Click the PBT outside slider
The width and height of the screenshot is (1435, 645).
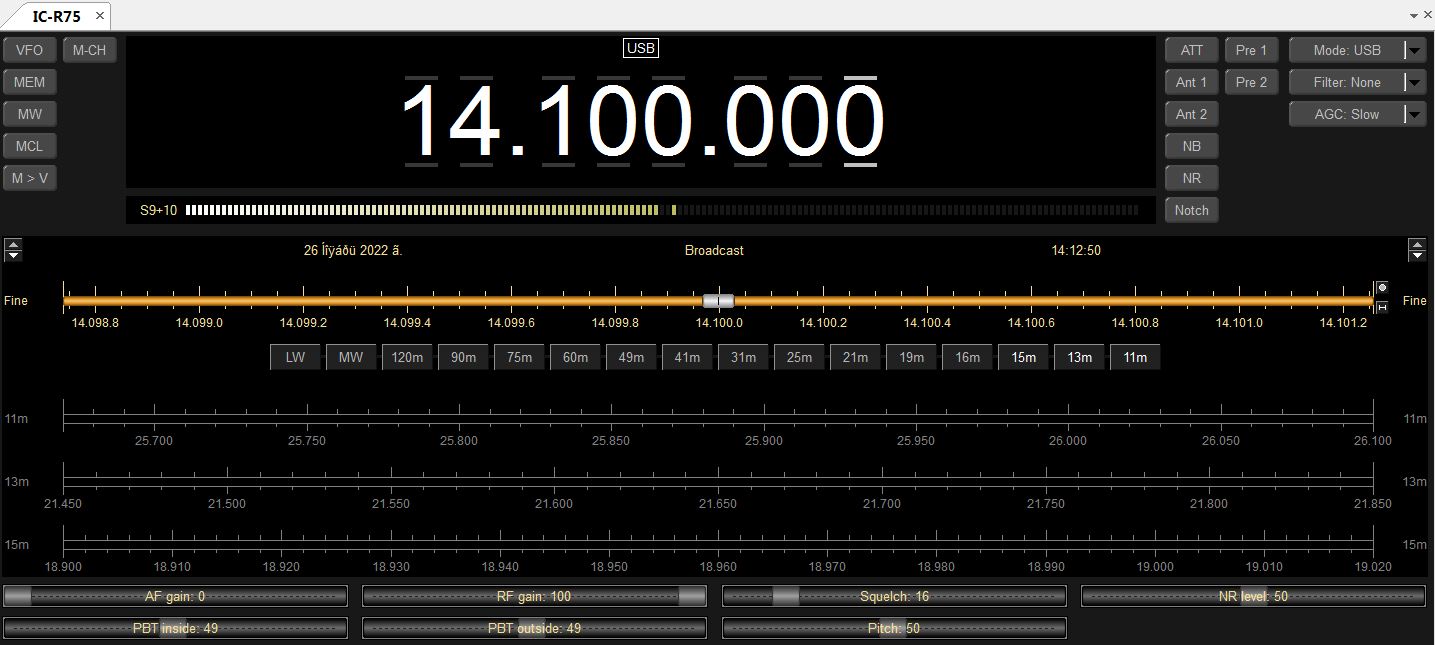click(534, 628)
